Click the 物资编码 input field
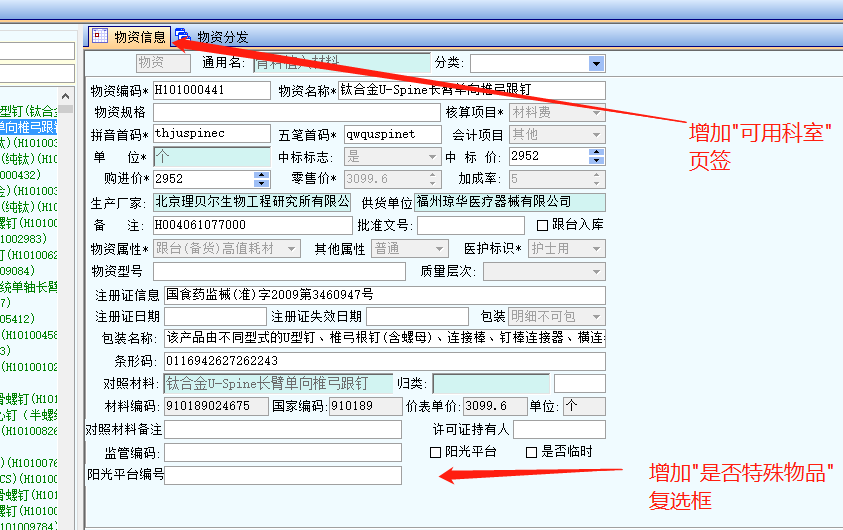The width and height of the screenshot is (843, 530). 211,90
